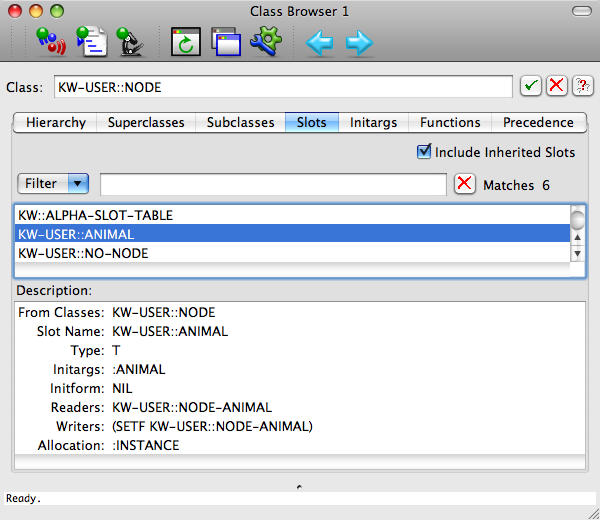The width and height of the screenshot is (600, 520).
Task: Click the Find Source document icon
Action: [91, 42]
